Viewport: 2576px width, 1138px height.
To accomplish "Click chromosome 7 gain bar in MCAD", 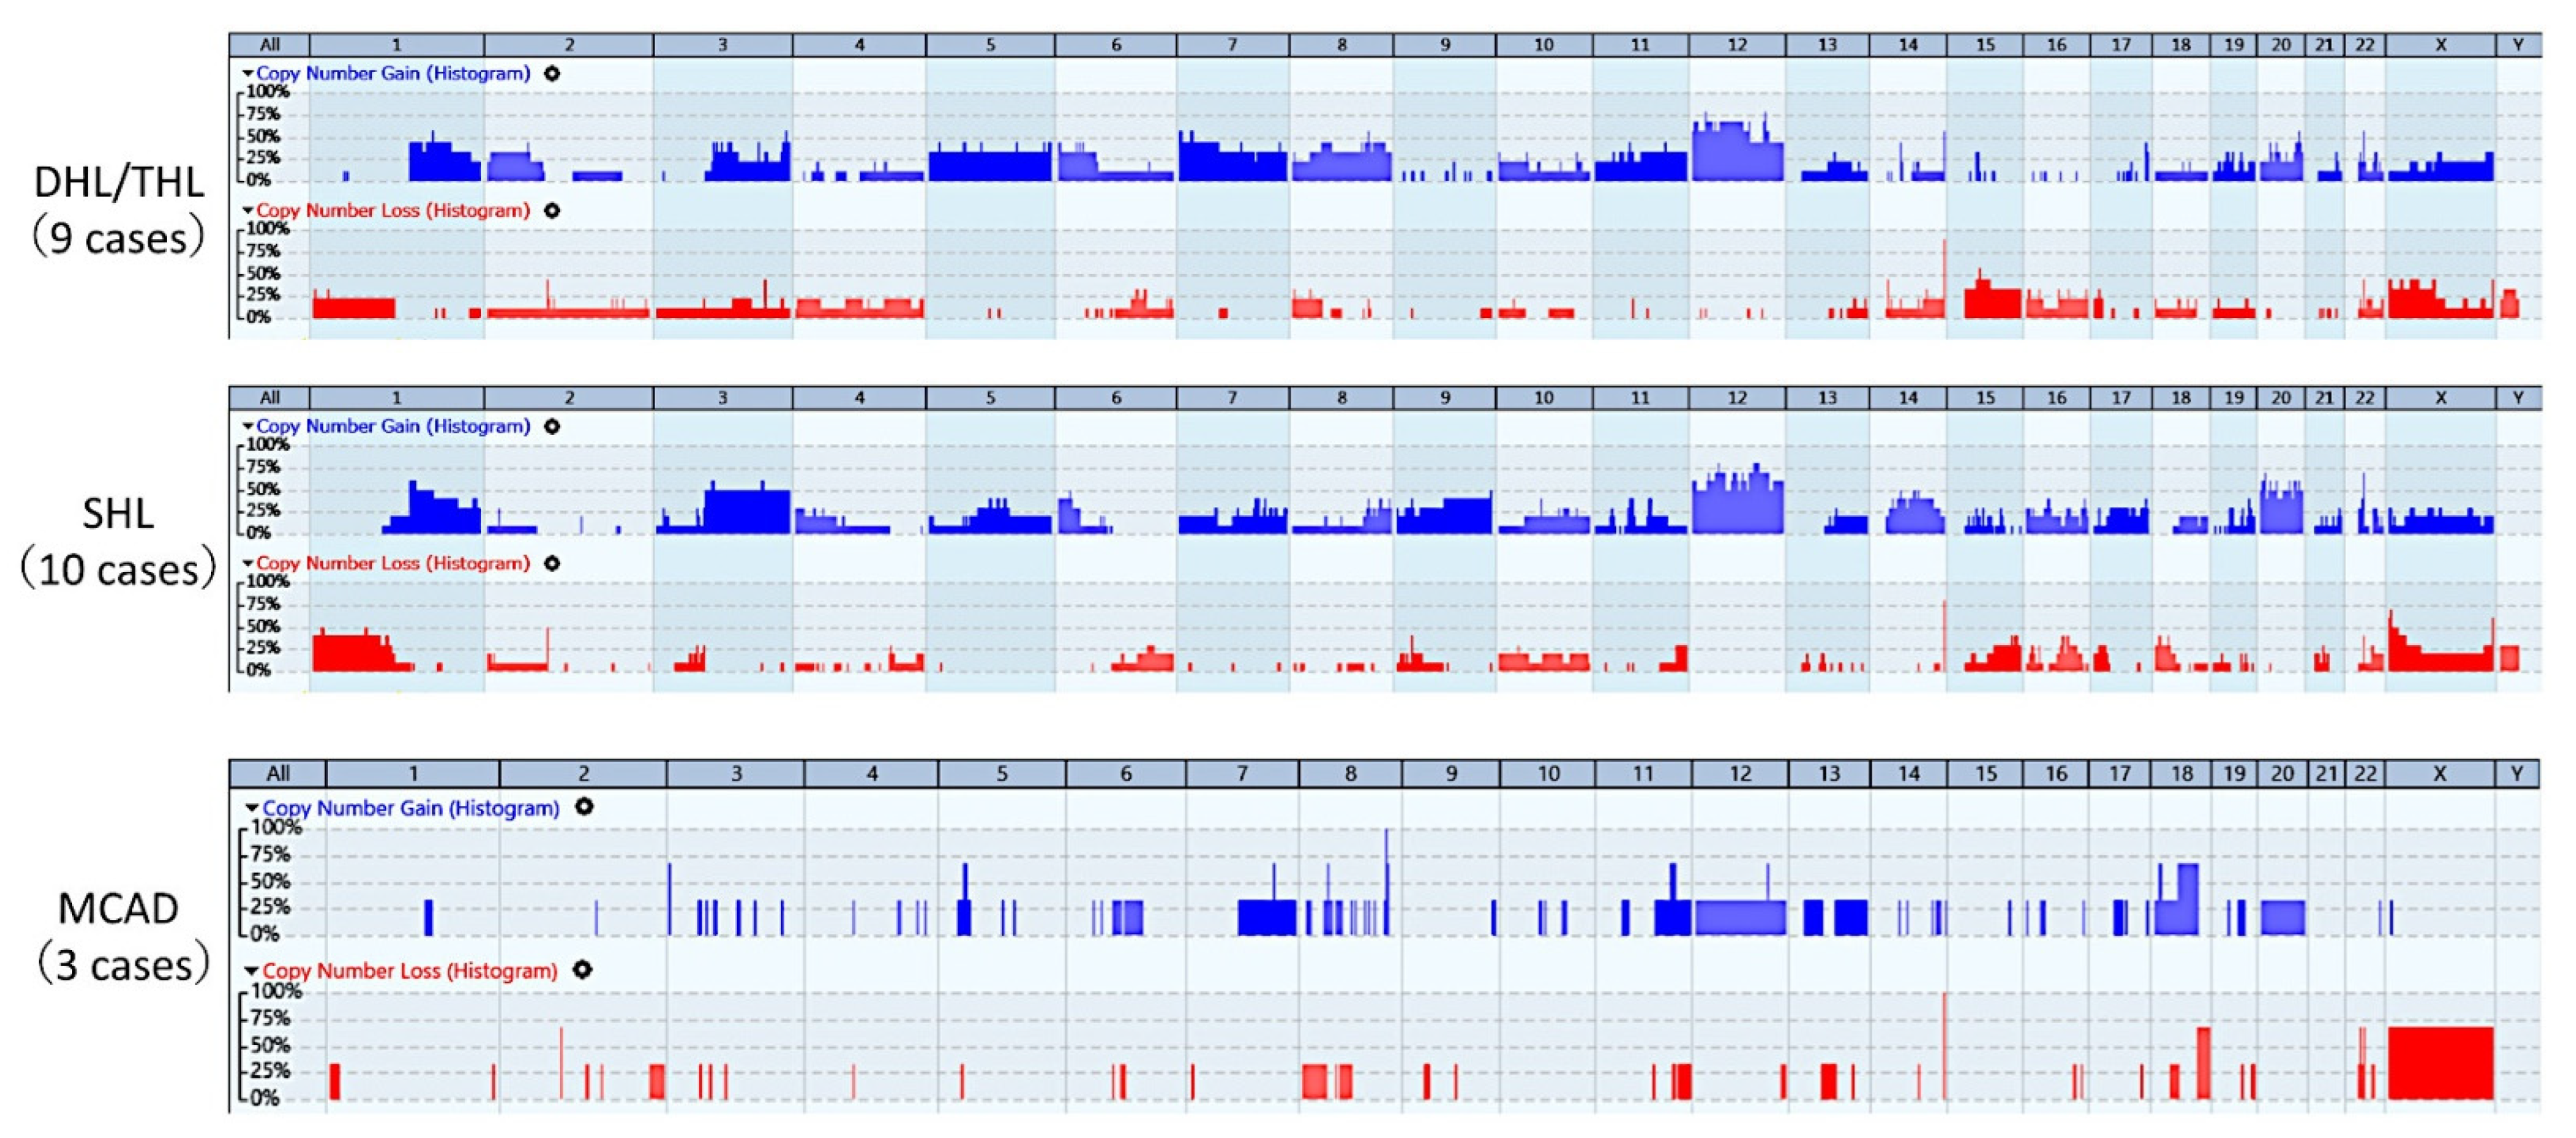I will 1267,917.
